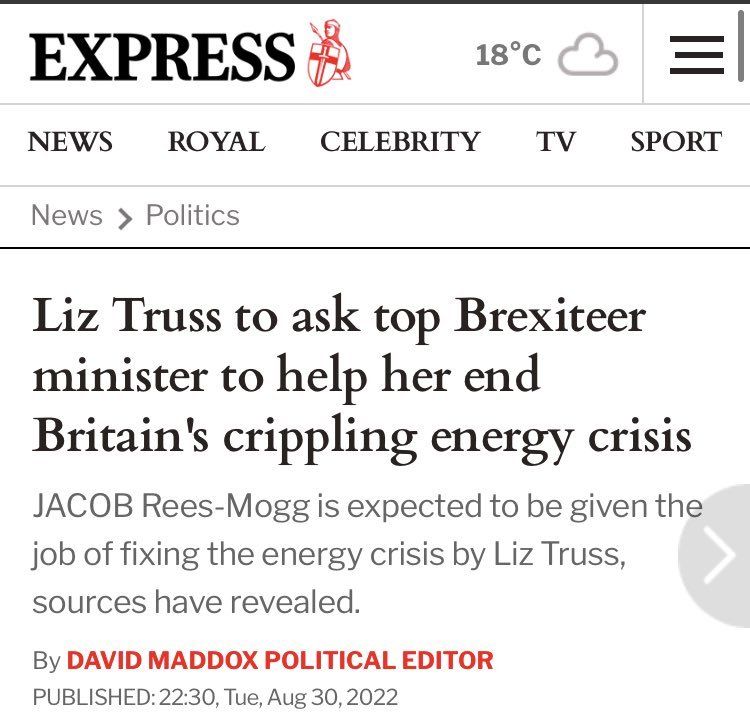Tap the 18°C temperature reading
The width and height of the screenshot is (750, 717).
(x=508, y=55)
